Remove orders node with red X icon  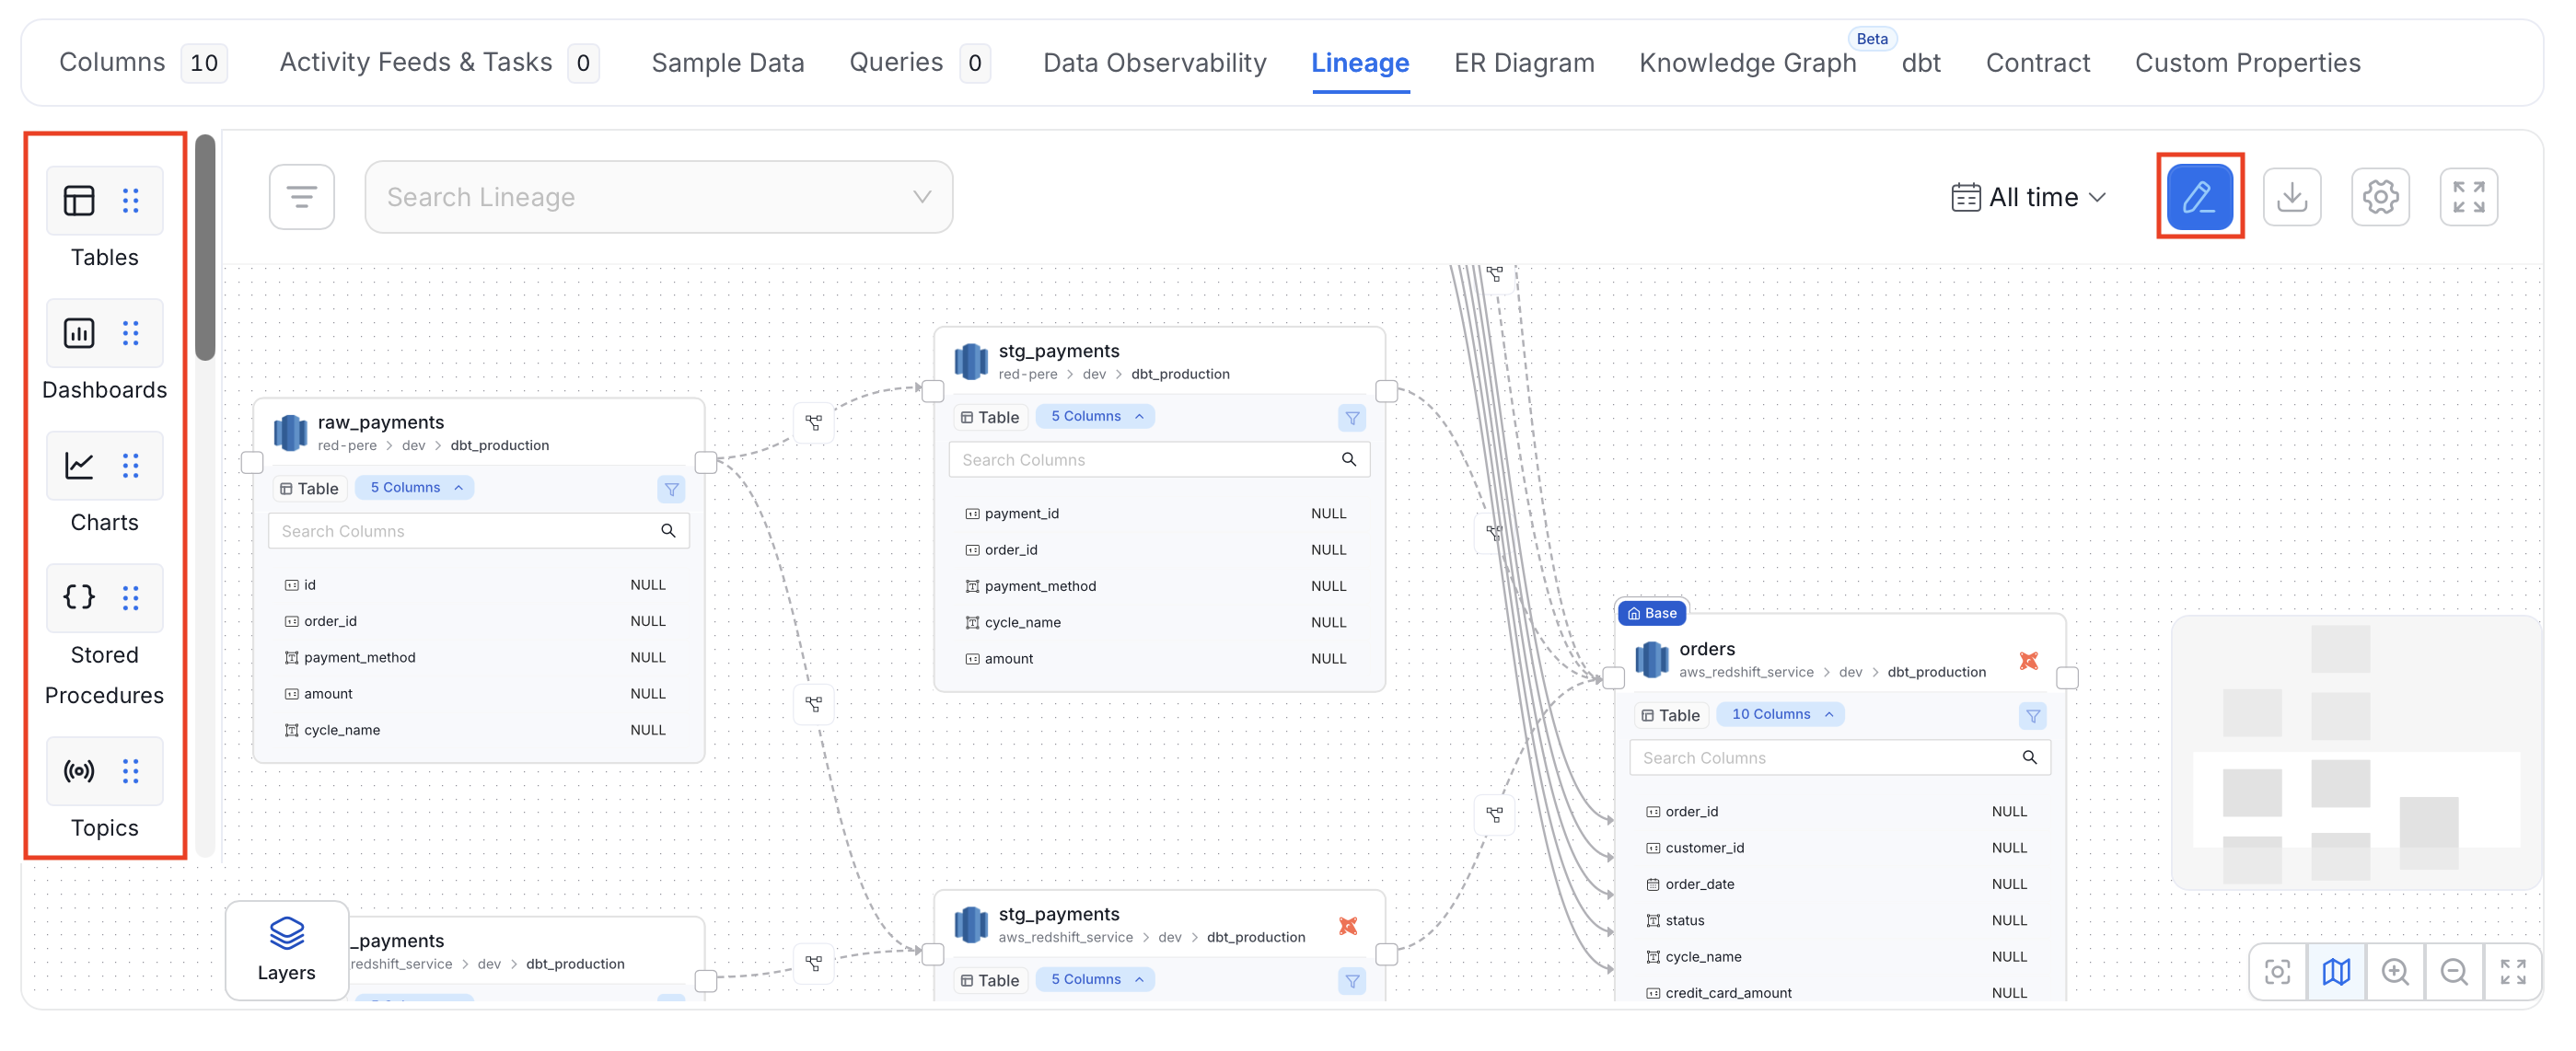[2028, 661]
